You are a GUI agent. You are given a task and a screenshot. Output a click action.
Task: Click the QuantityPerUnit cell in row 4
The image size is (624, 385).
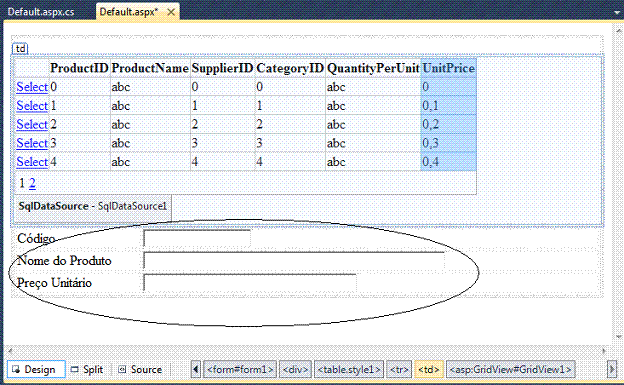click(373, 162)
